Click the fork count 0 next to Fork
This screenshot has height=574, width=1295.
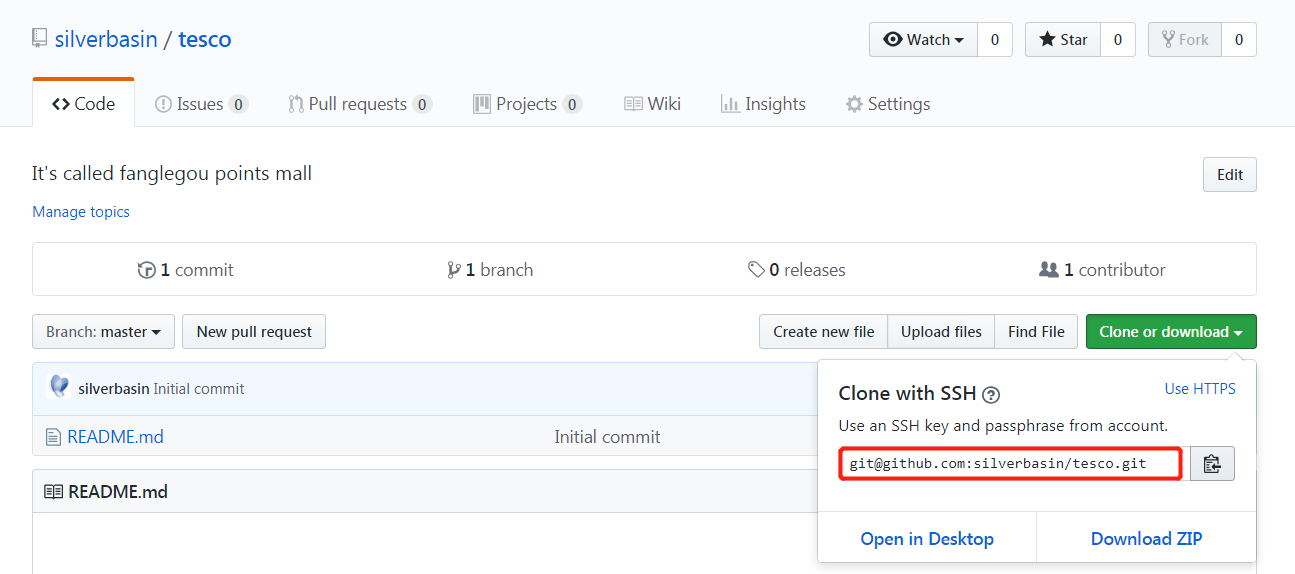click(1239, 40)
